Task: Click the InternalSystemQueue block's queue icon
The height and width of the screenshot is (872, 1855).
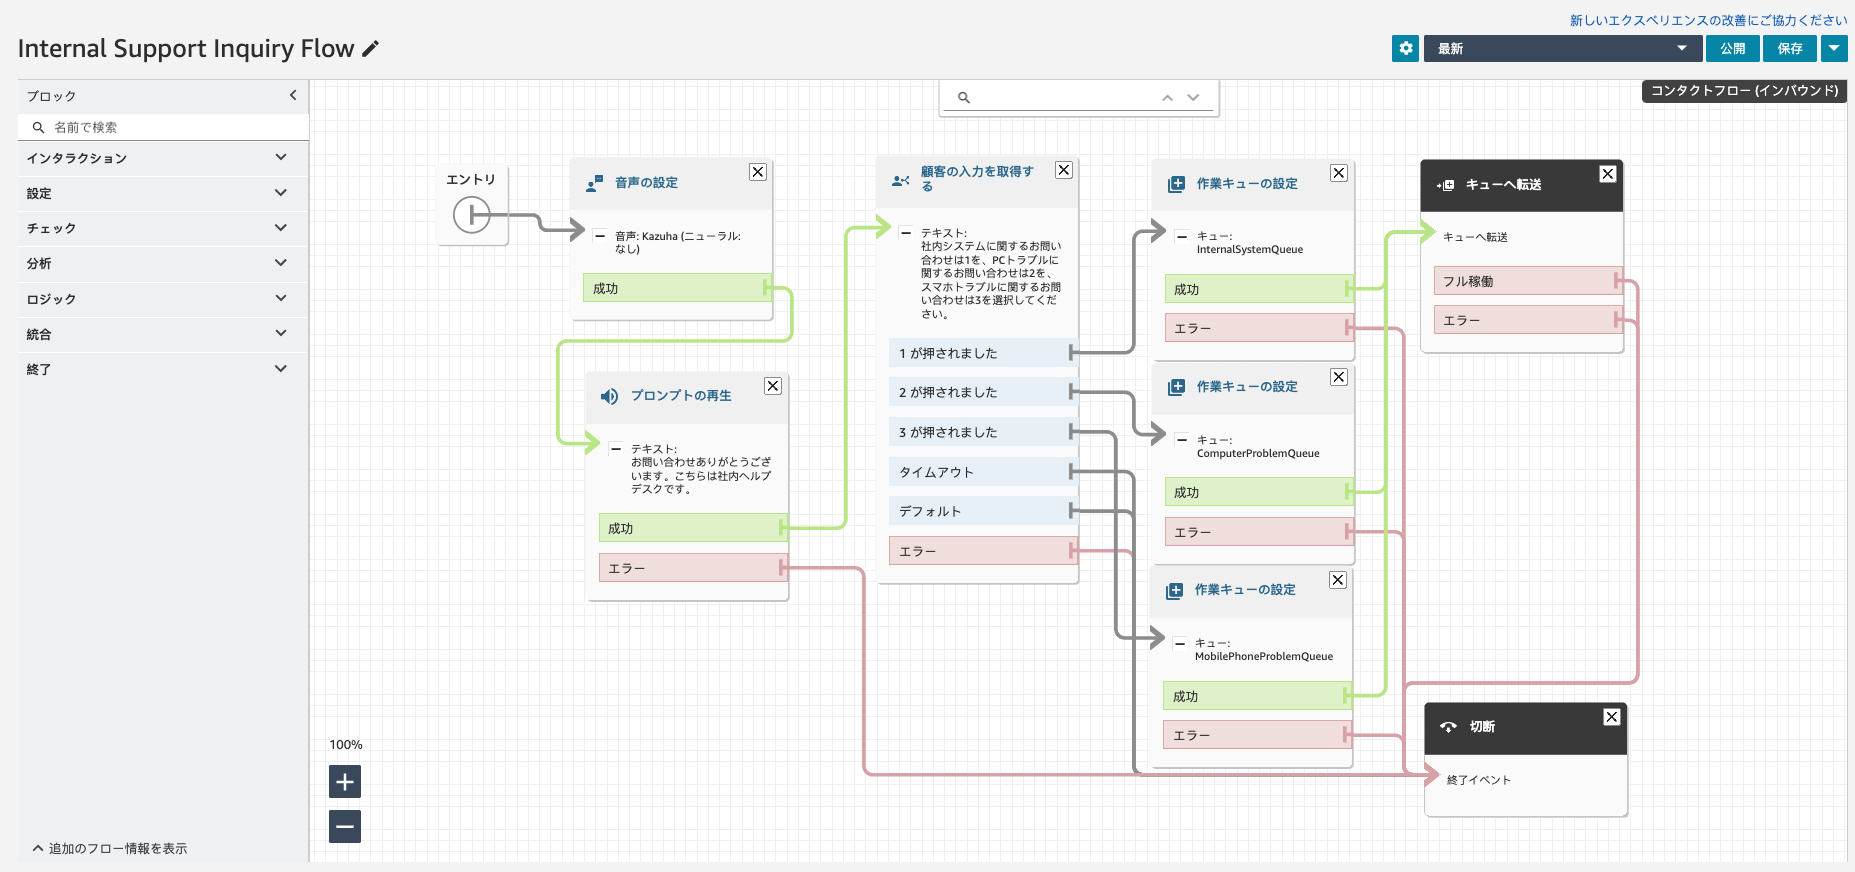Action: 1177,184
